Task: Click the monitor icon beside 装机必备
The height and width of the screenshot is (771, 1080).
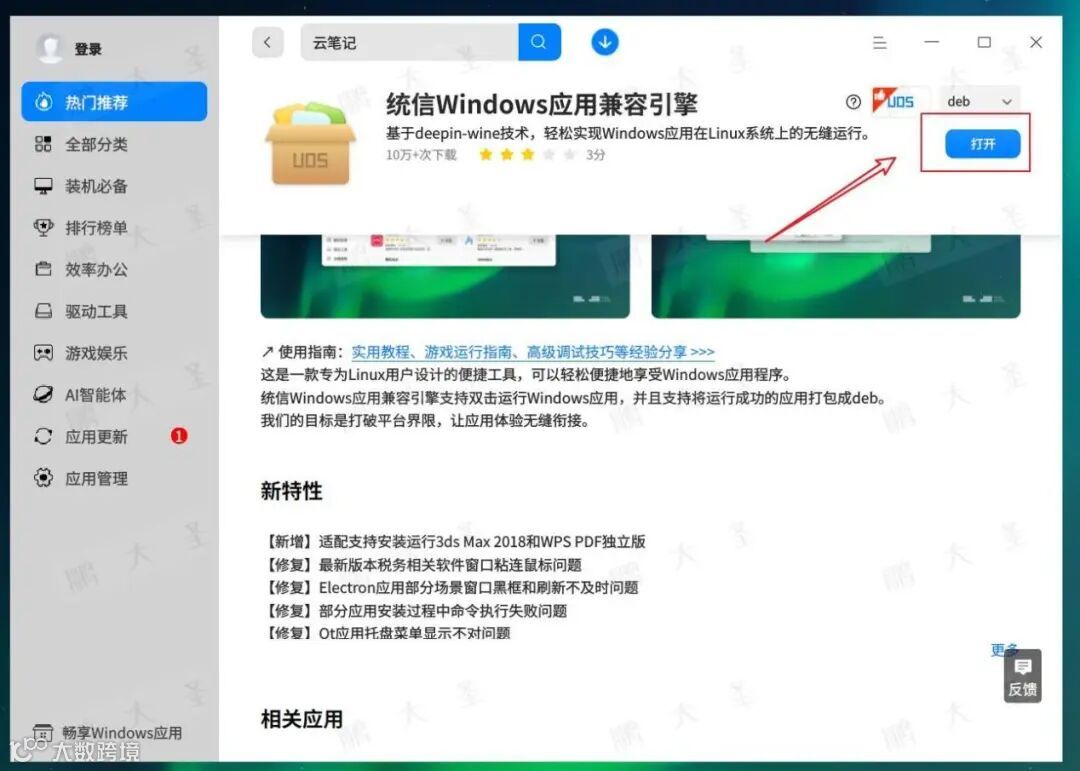Action: tap(43, 186)
